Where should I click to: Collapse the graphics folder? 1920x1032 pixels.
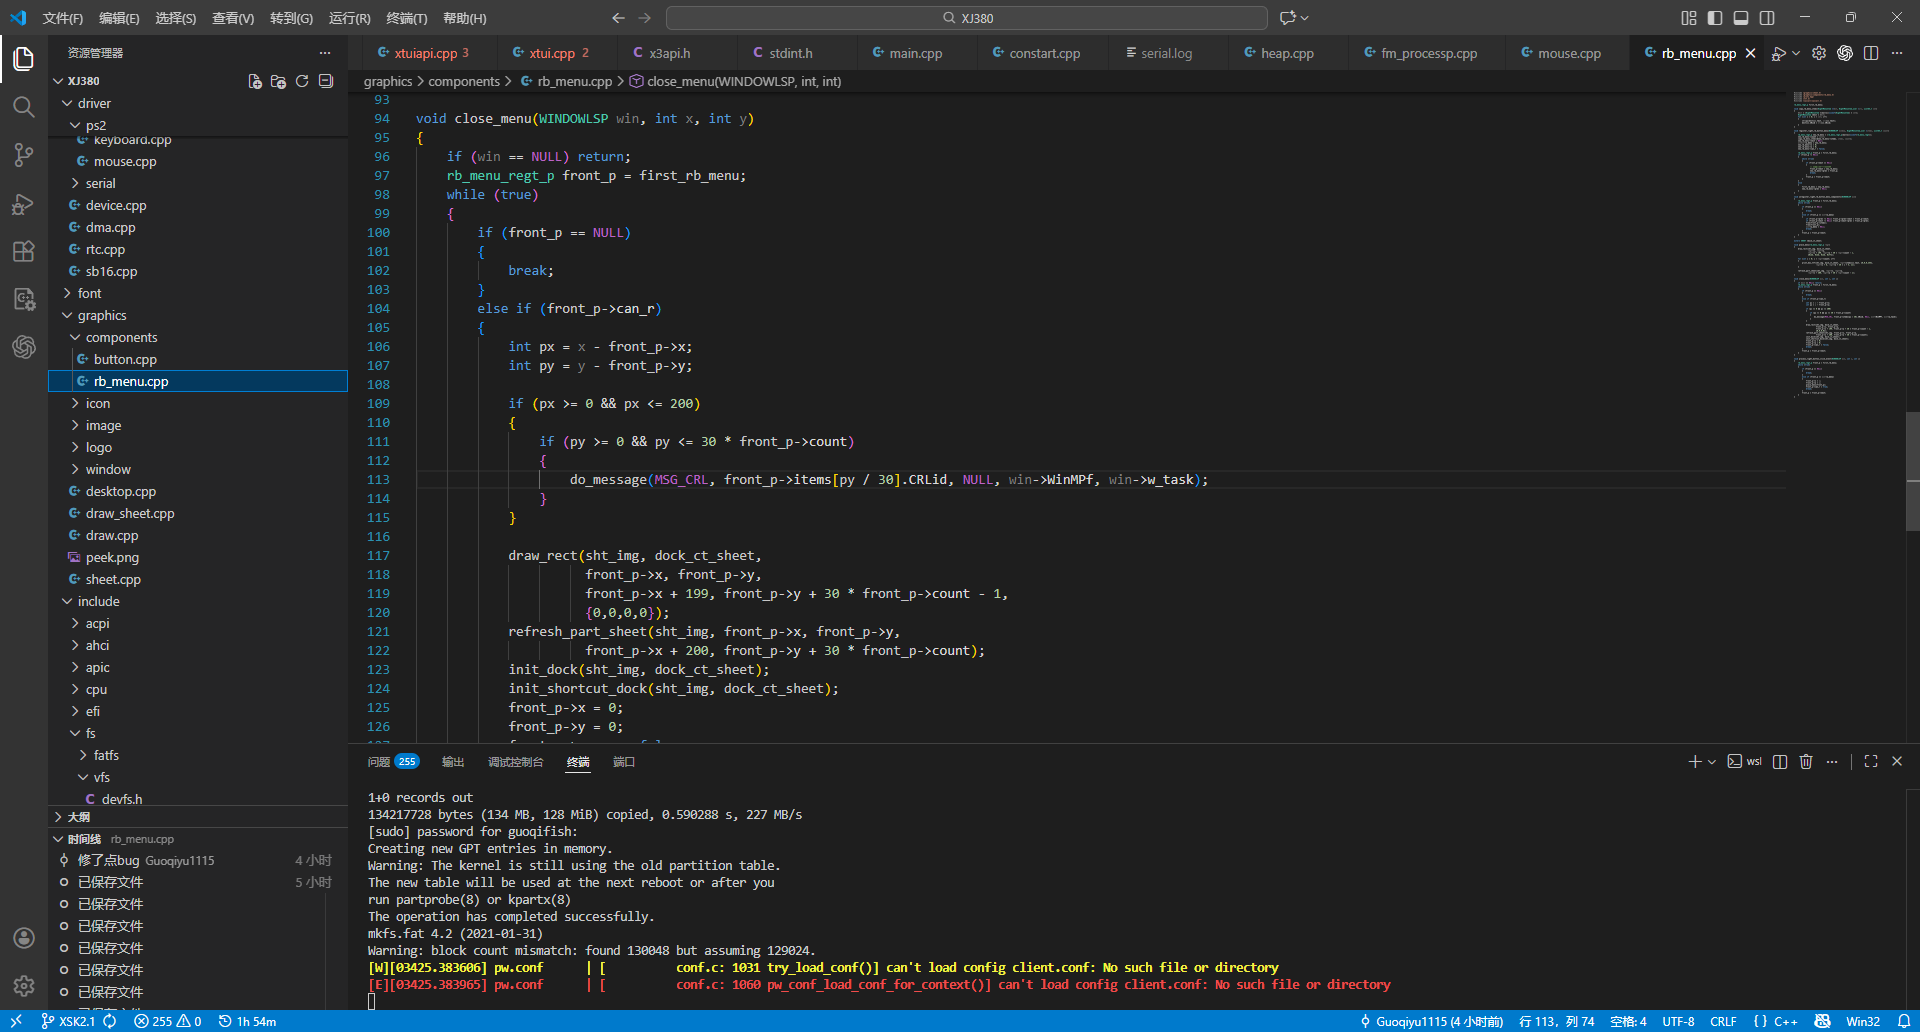pyautogui.click(x=102, y=316)
